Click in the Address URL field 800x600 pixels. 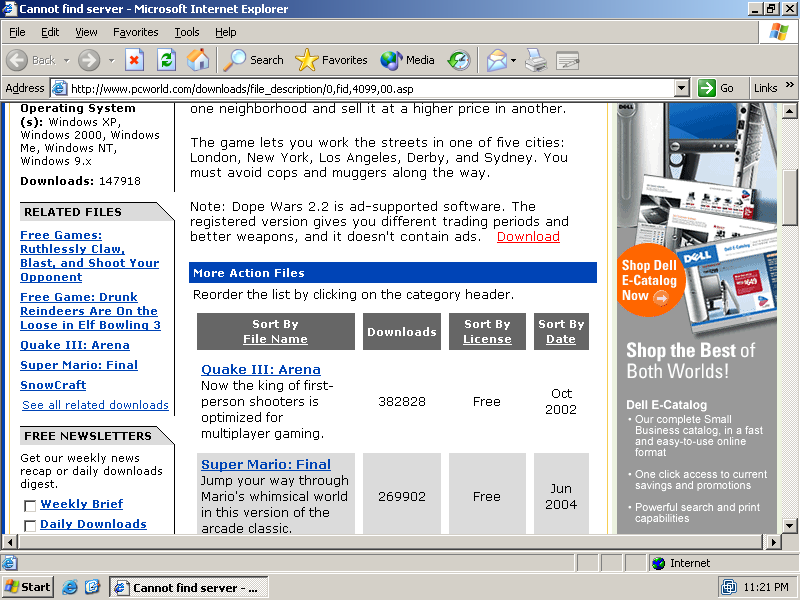click(371, 89)
